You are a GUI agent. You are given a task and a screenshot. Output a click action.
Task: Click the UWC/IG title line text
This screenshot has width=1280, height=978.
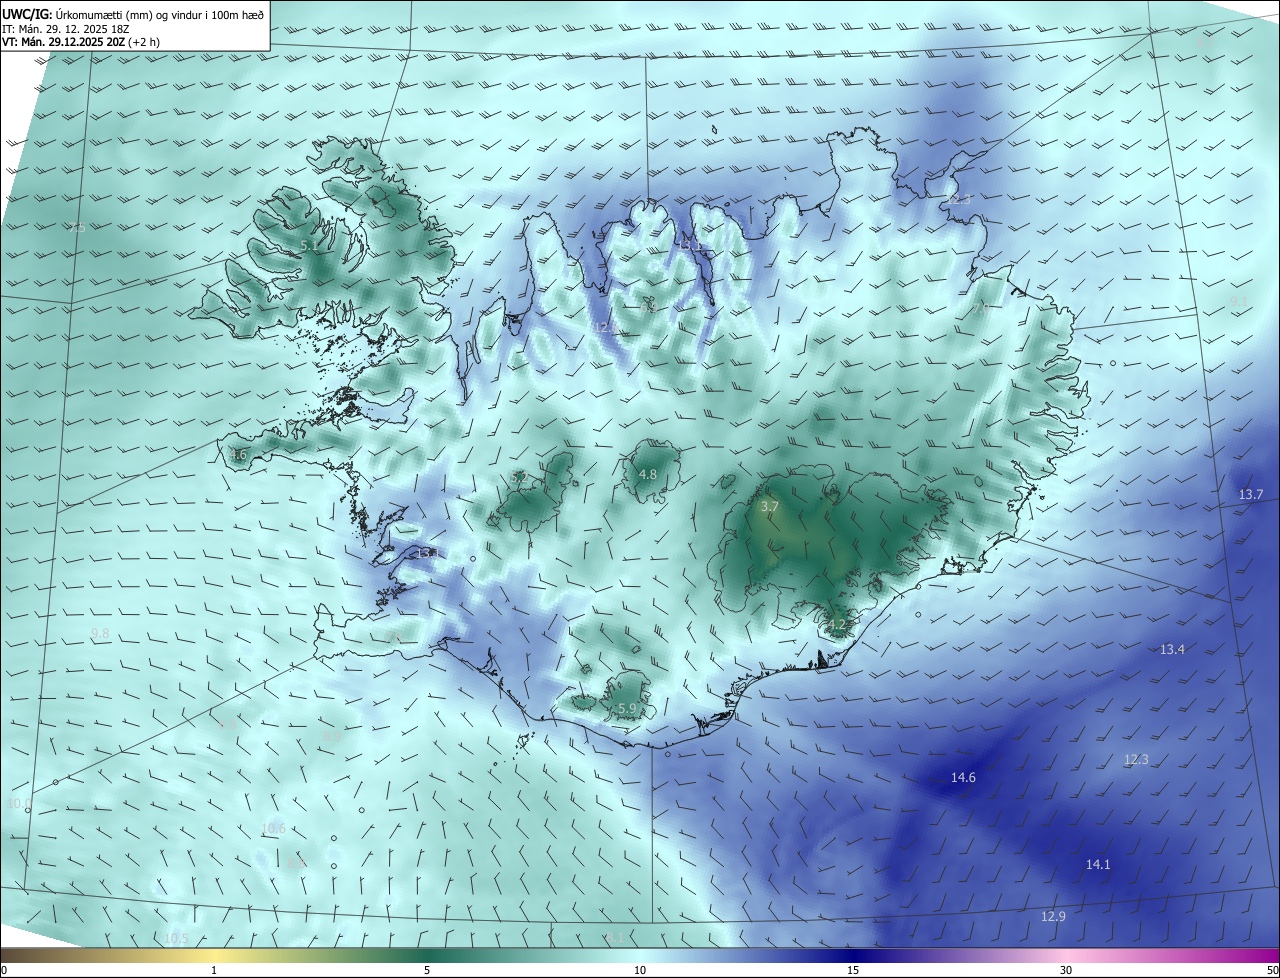pyautogui.click(x=134, y=15)
